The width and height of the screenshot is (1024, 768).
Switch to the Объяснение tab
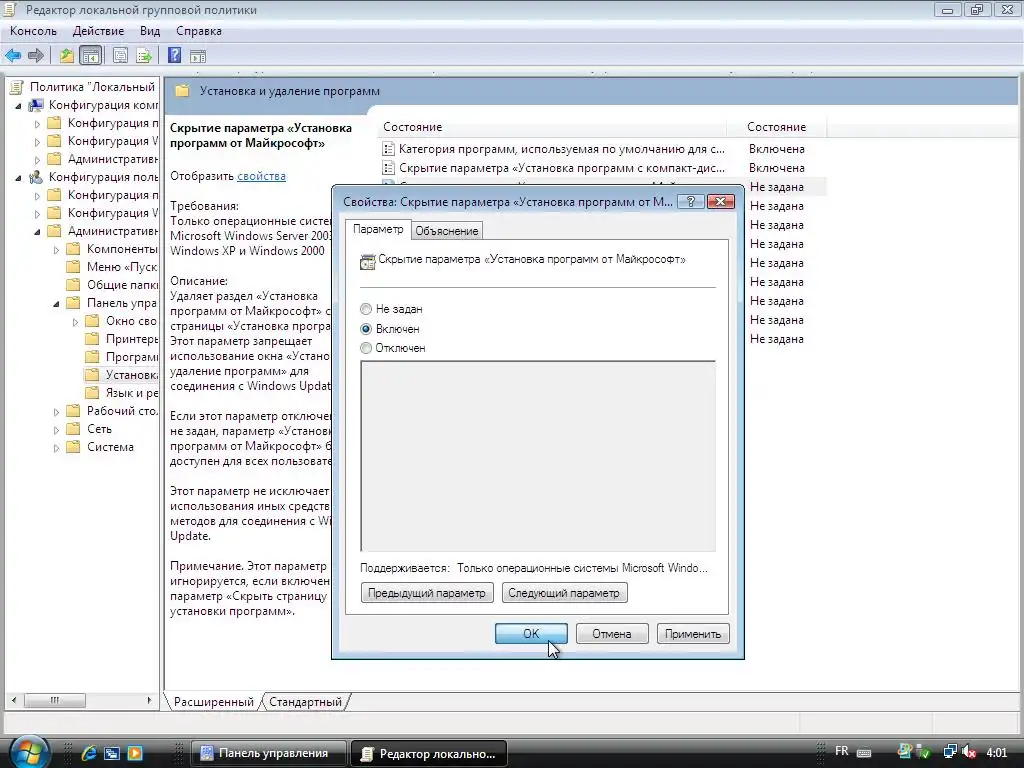pos(447,231)
